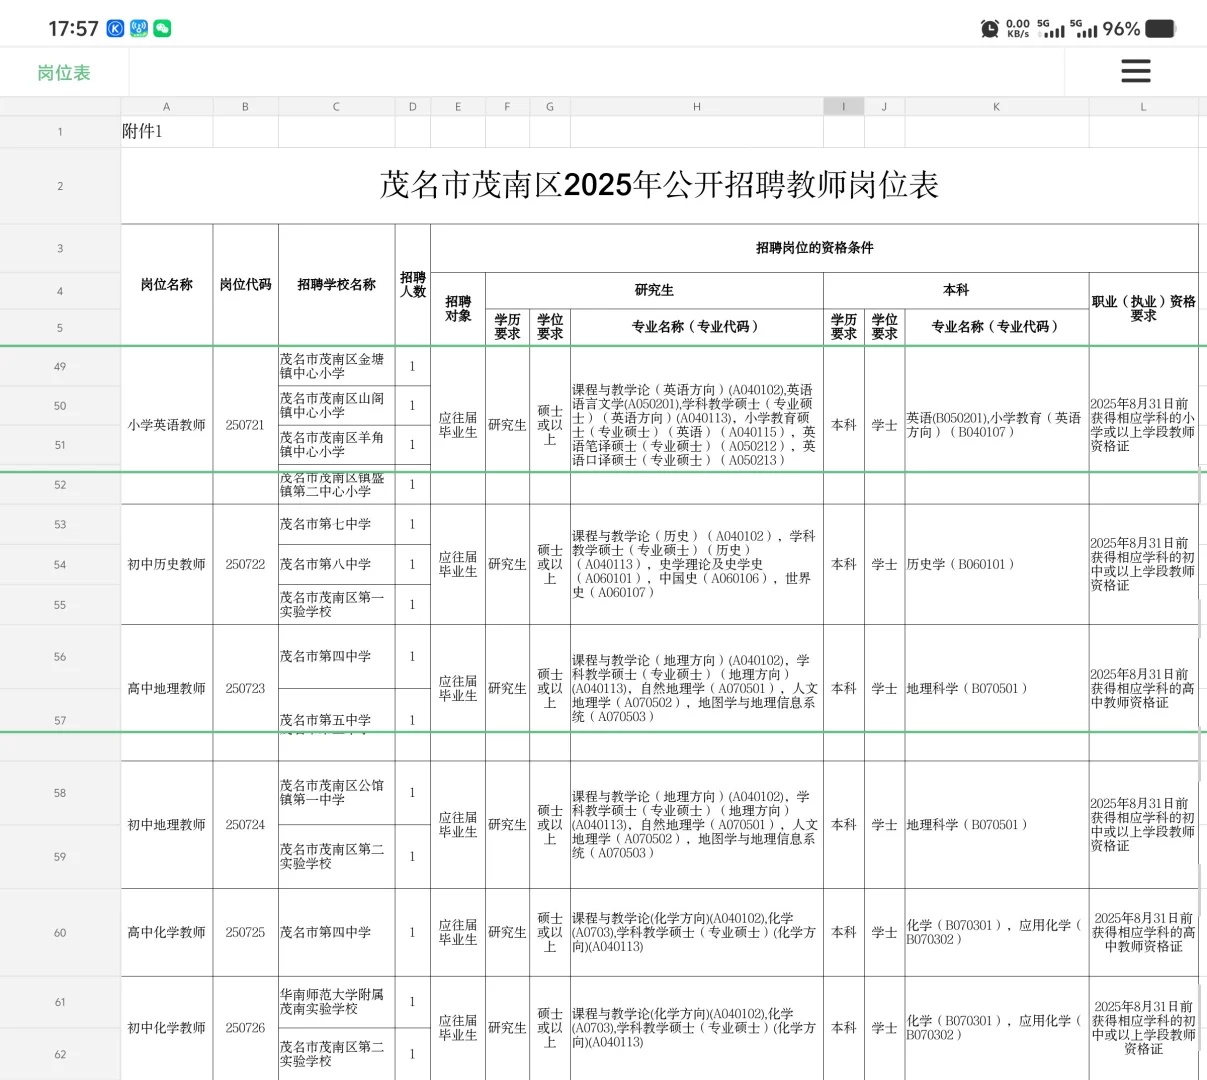Select column K header
The height and width of the screenshot is (1080, 1207).
(996, 106)
